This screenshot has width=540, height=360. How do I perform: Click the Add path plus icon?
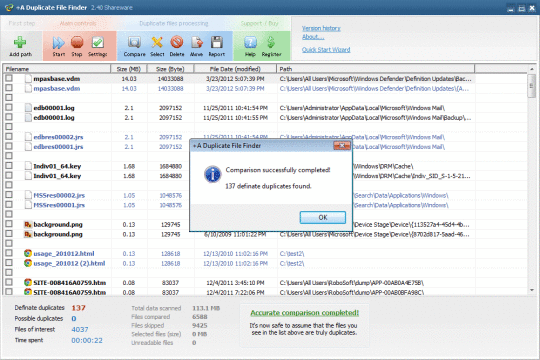[20, 42]
